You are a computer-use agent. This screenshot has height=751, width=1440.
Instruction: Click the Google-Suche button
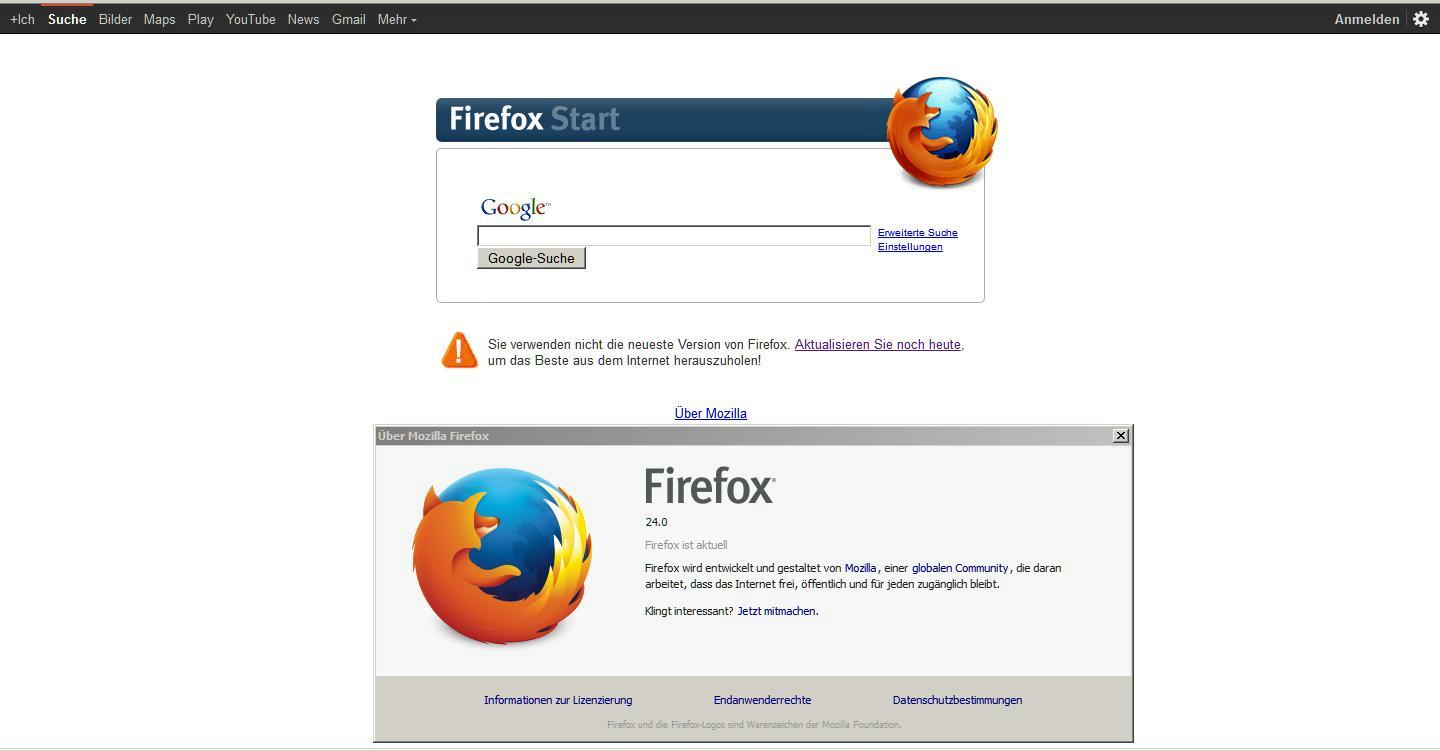pos(531,258)
